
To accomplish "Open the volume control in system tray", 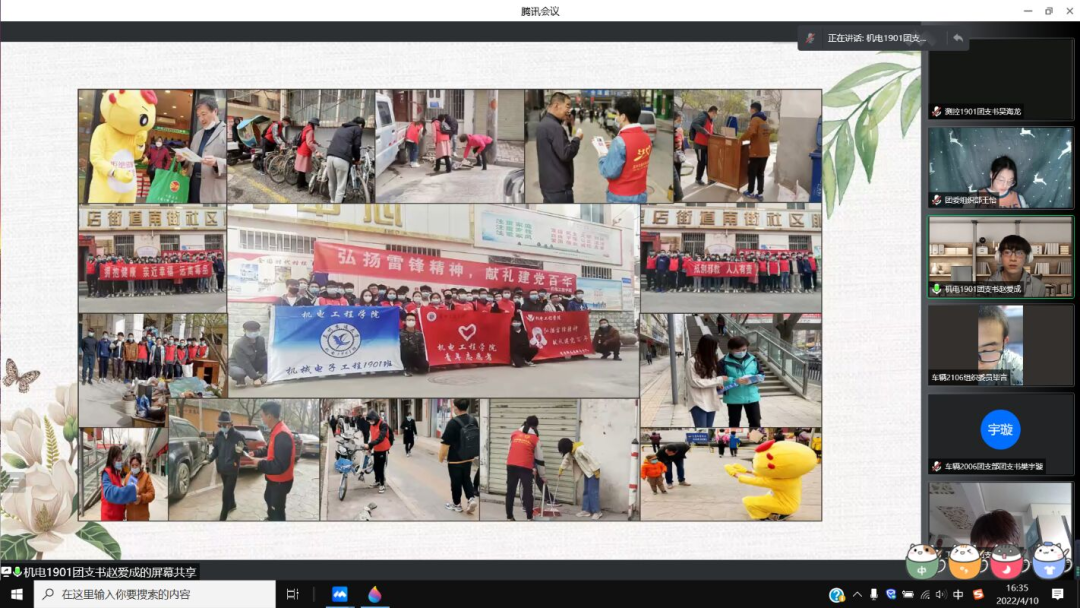I will coord(941,595).
